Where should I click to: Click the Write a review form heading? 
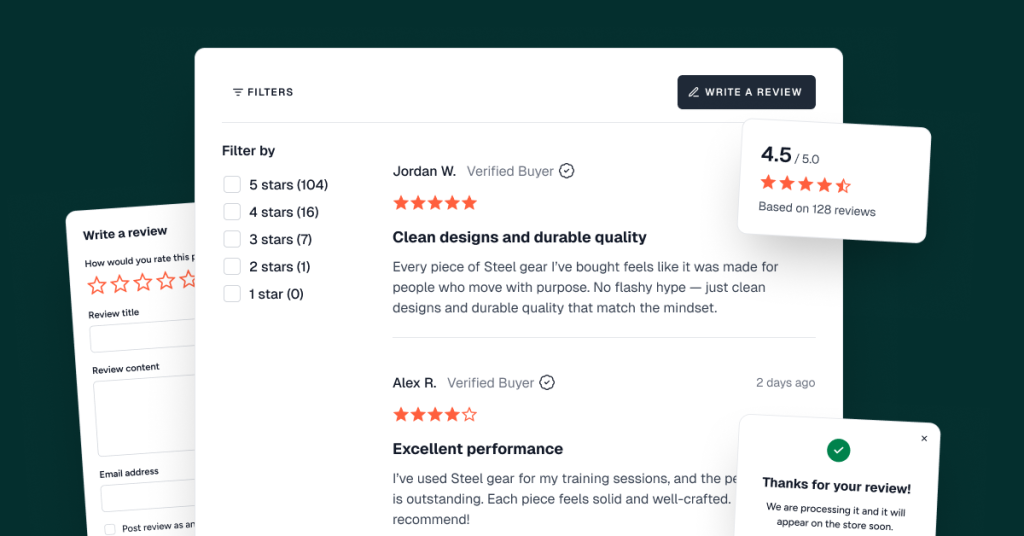[125, 233]
